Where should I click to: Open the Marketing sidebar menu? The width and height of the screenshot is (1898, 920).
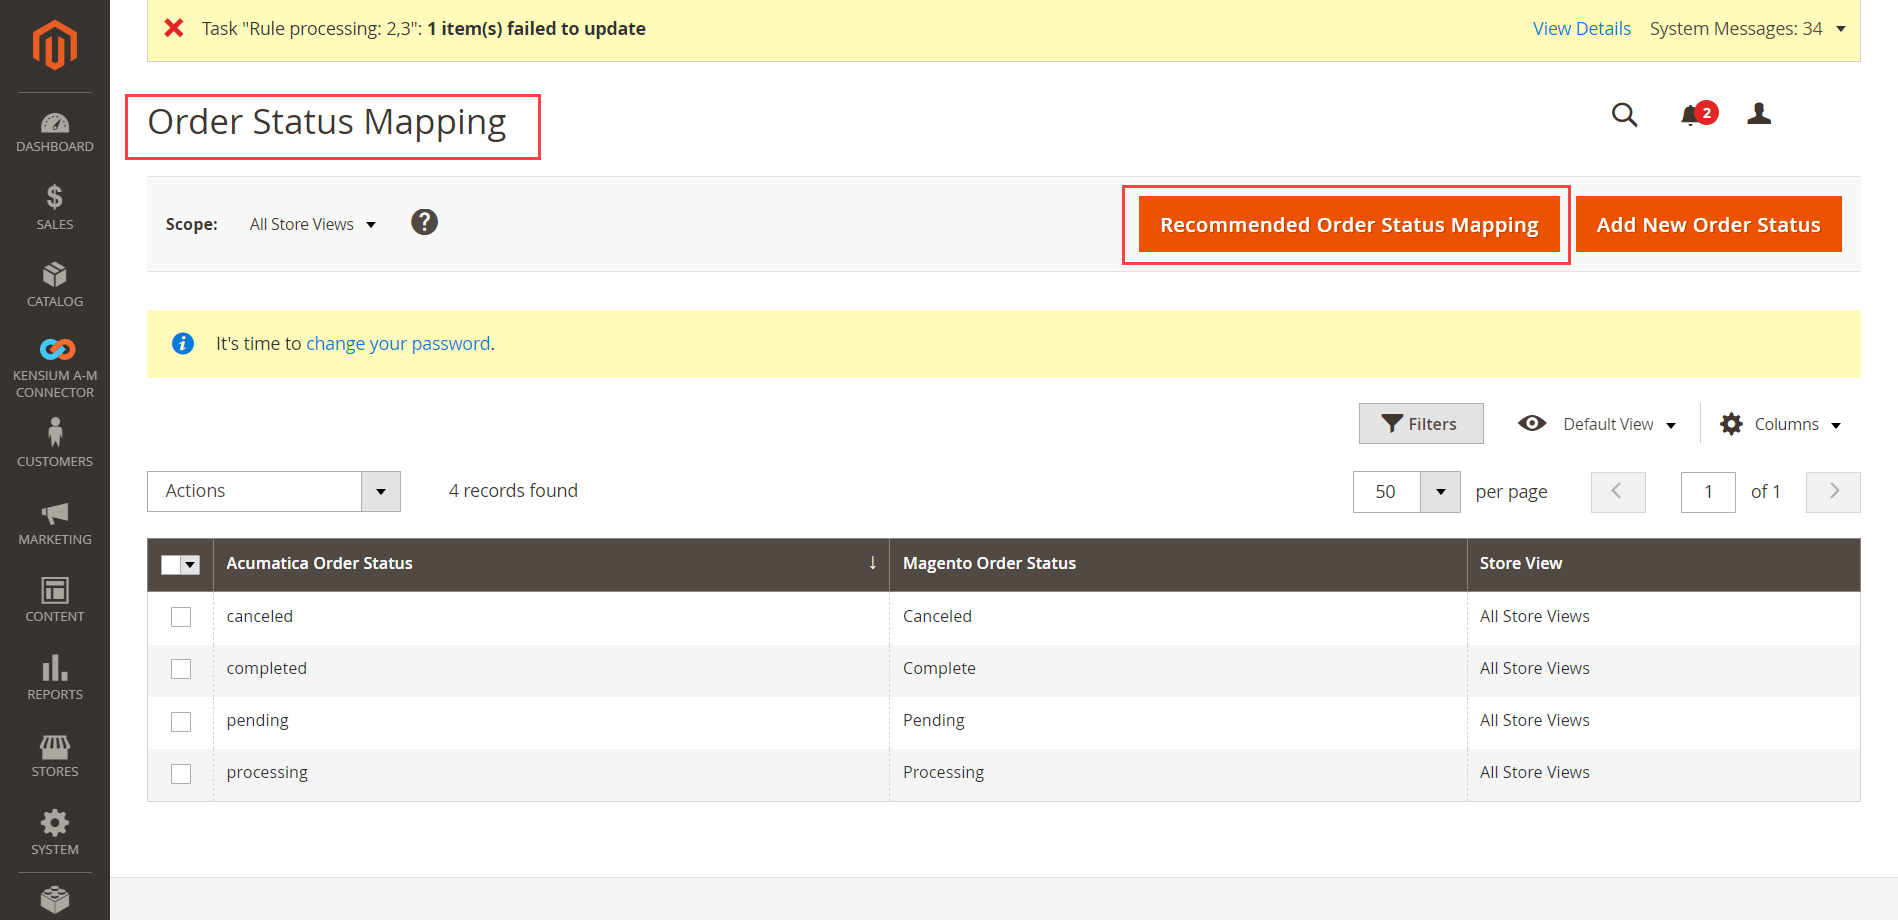point(55,523)
